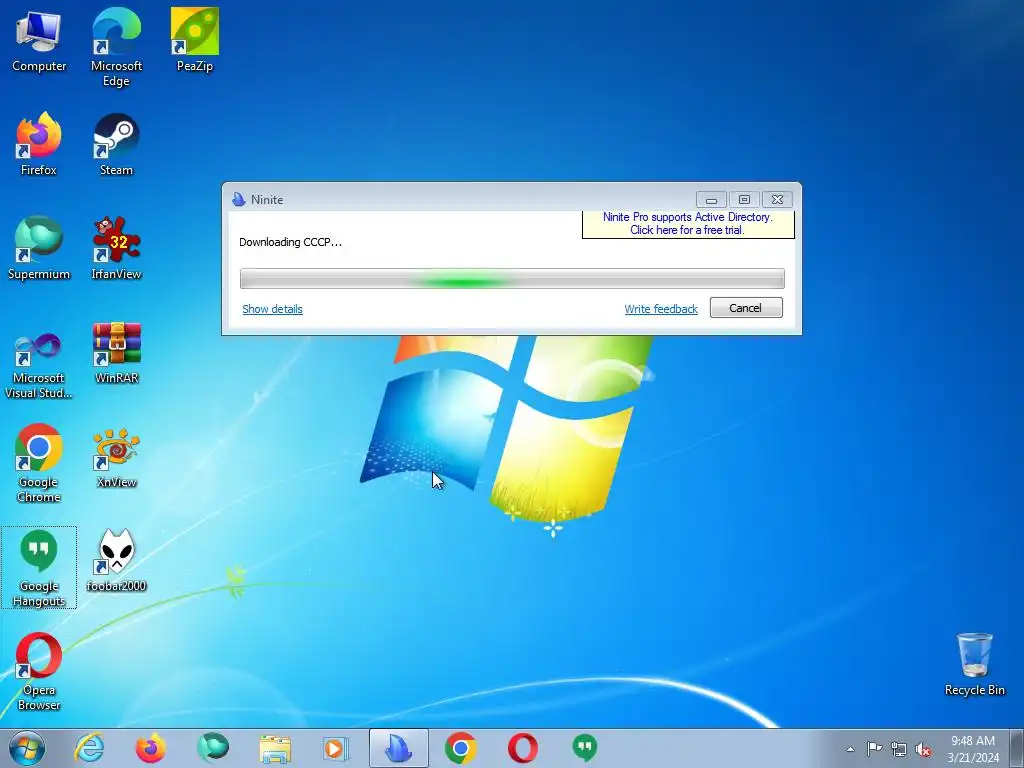Open Windows Explorer from the taskbar

pyautogui.click(x=275, y=748)
